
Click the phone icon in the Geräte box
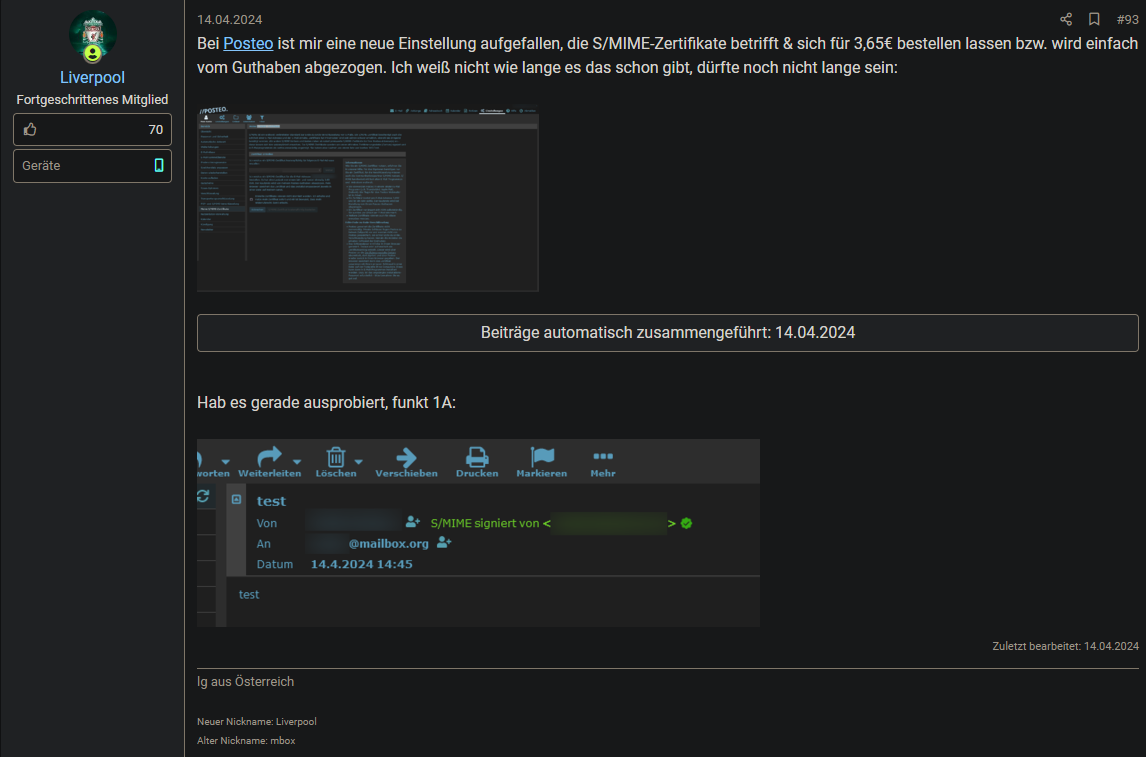[x=159, y=166]
